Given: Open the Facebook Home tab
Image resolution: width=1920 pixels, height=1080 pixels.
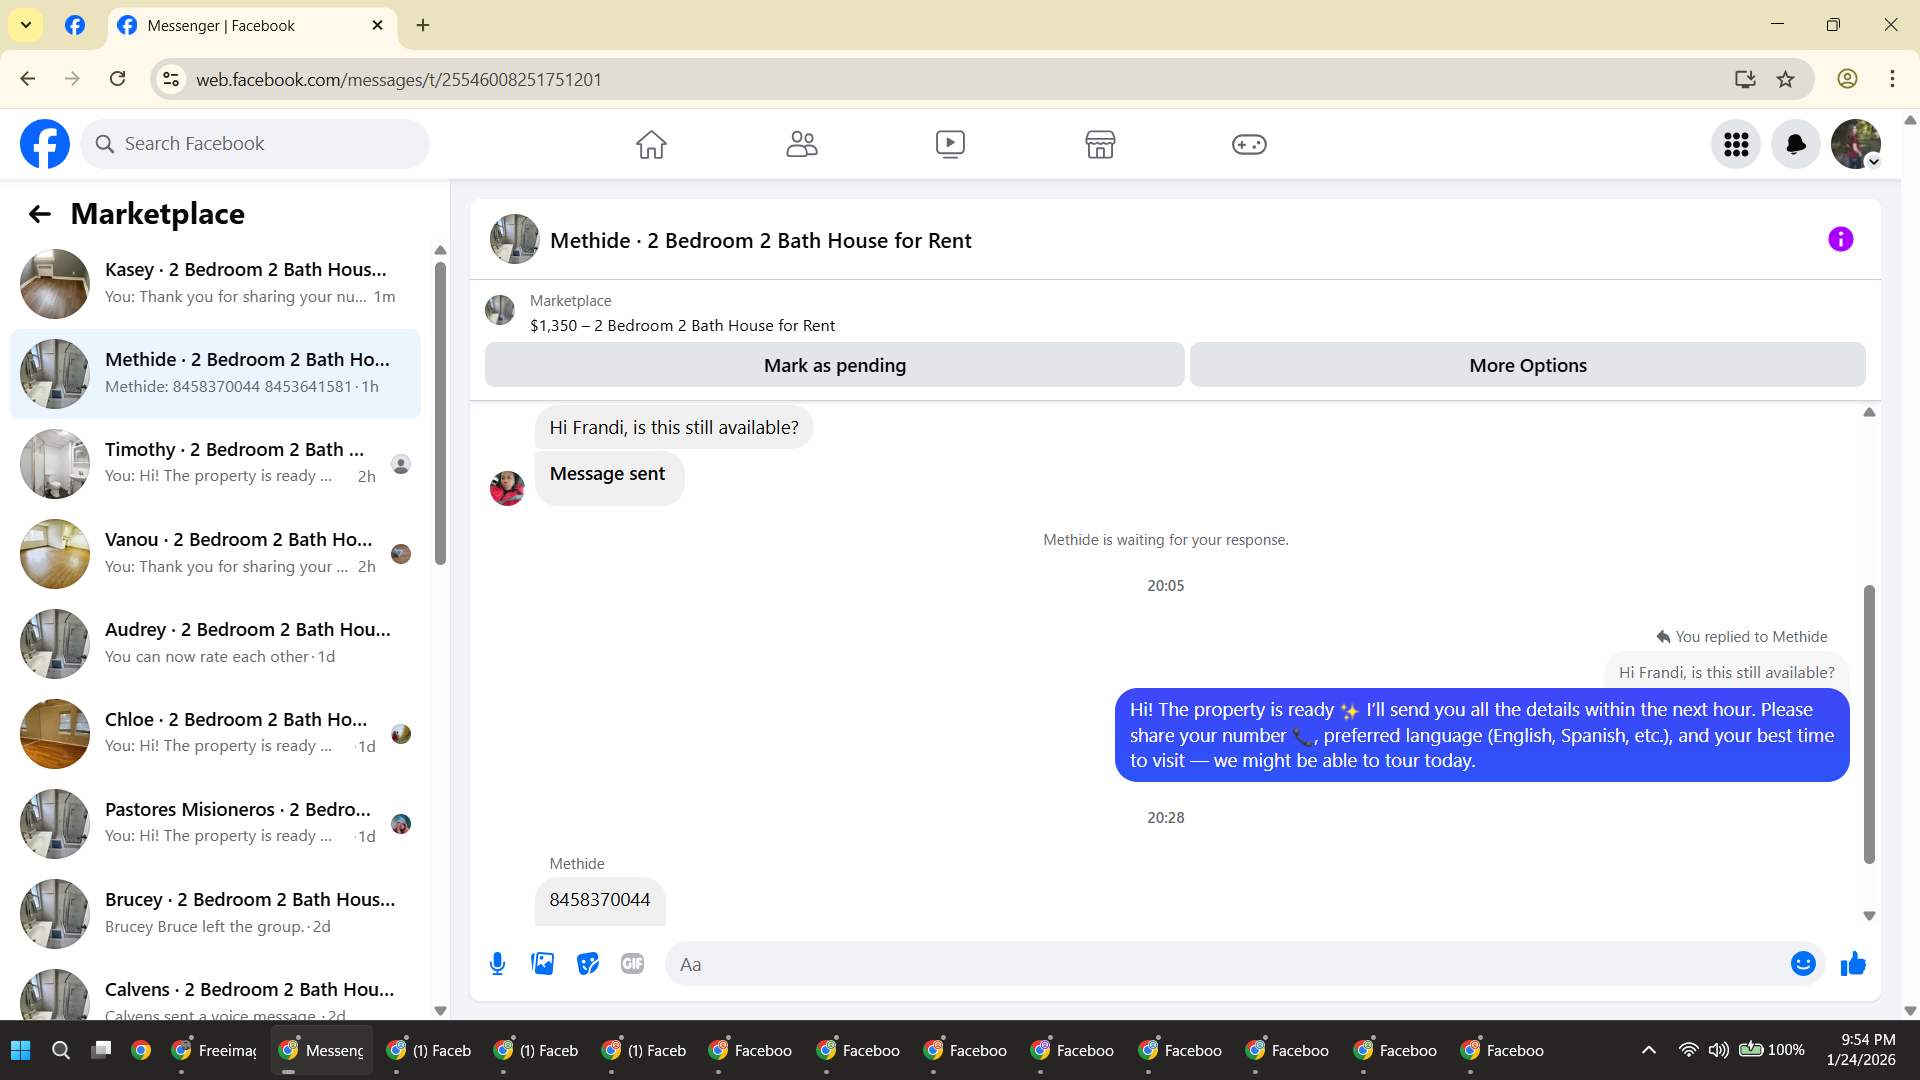Looking at the screenshot, I should click(651, 145).
